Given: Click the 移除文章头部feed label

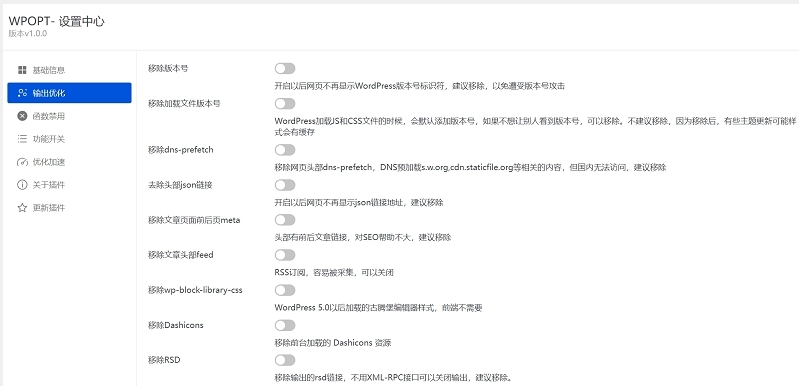Looking at the screenshot, I should tap(181, 254).
